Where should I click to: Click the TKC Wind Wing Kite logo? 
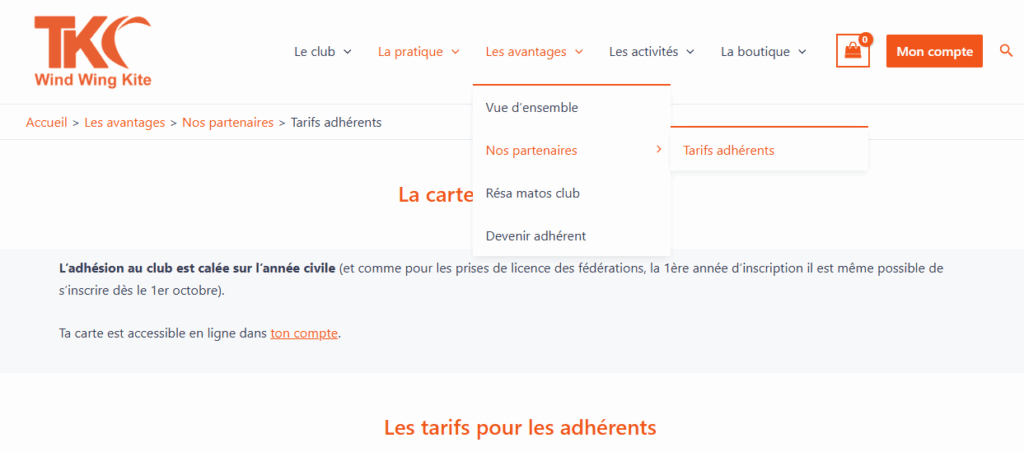click(93, 52)
